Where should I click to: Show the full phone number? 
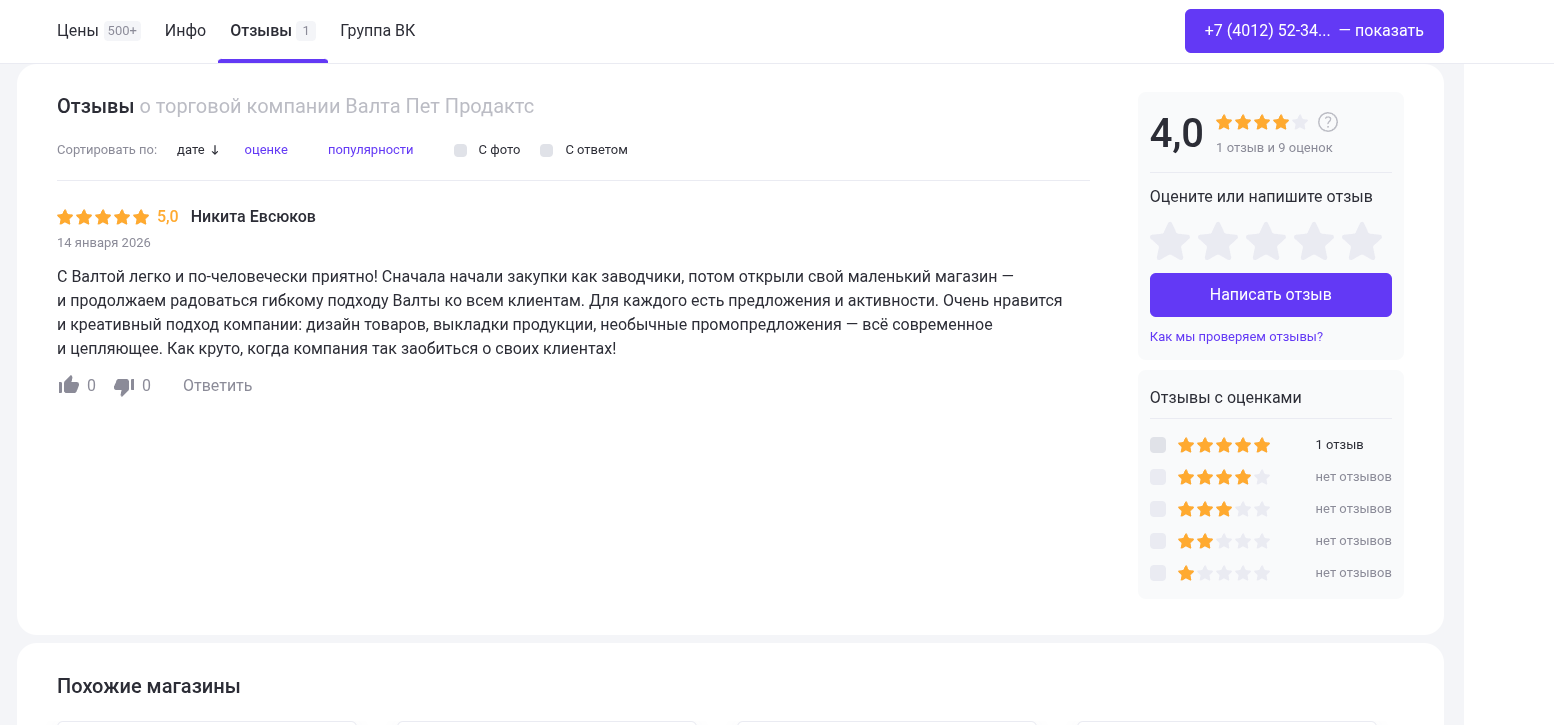pyautogui.click(x=1314, y=31)
